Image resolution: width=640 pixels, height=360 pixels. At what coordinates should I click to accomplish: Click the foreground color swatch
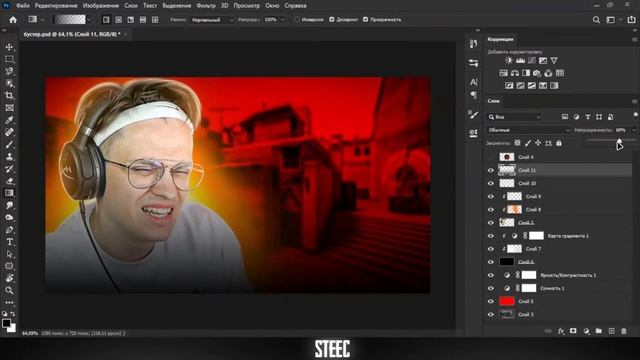click(6, 323)
